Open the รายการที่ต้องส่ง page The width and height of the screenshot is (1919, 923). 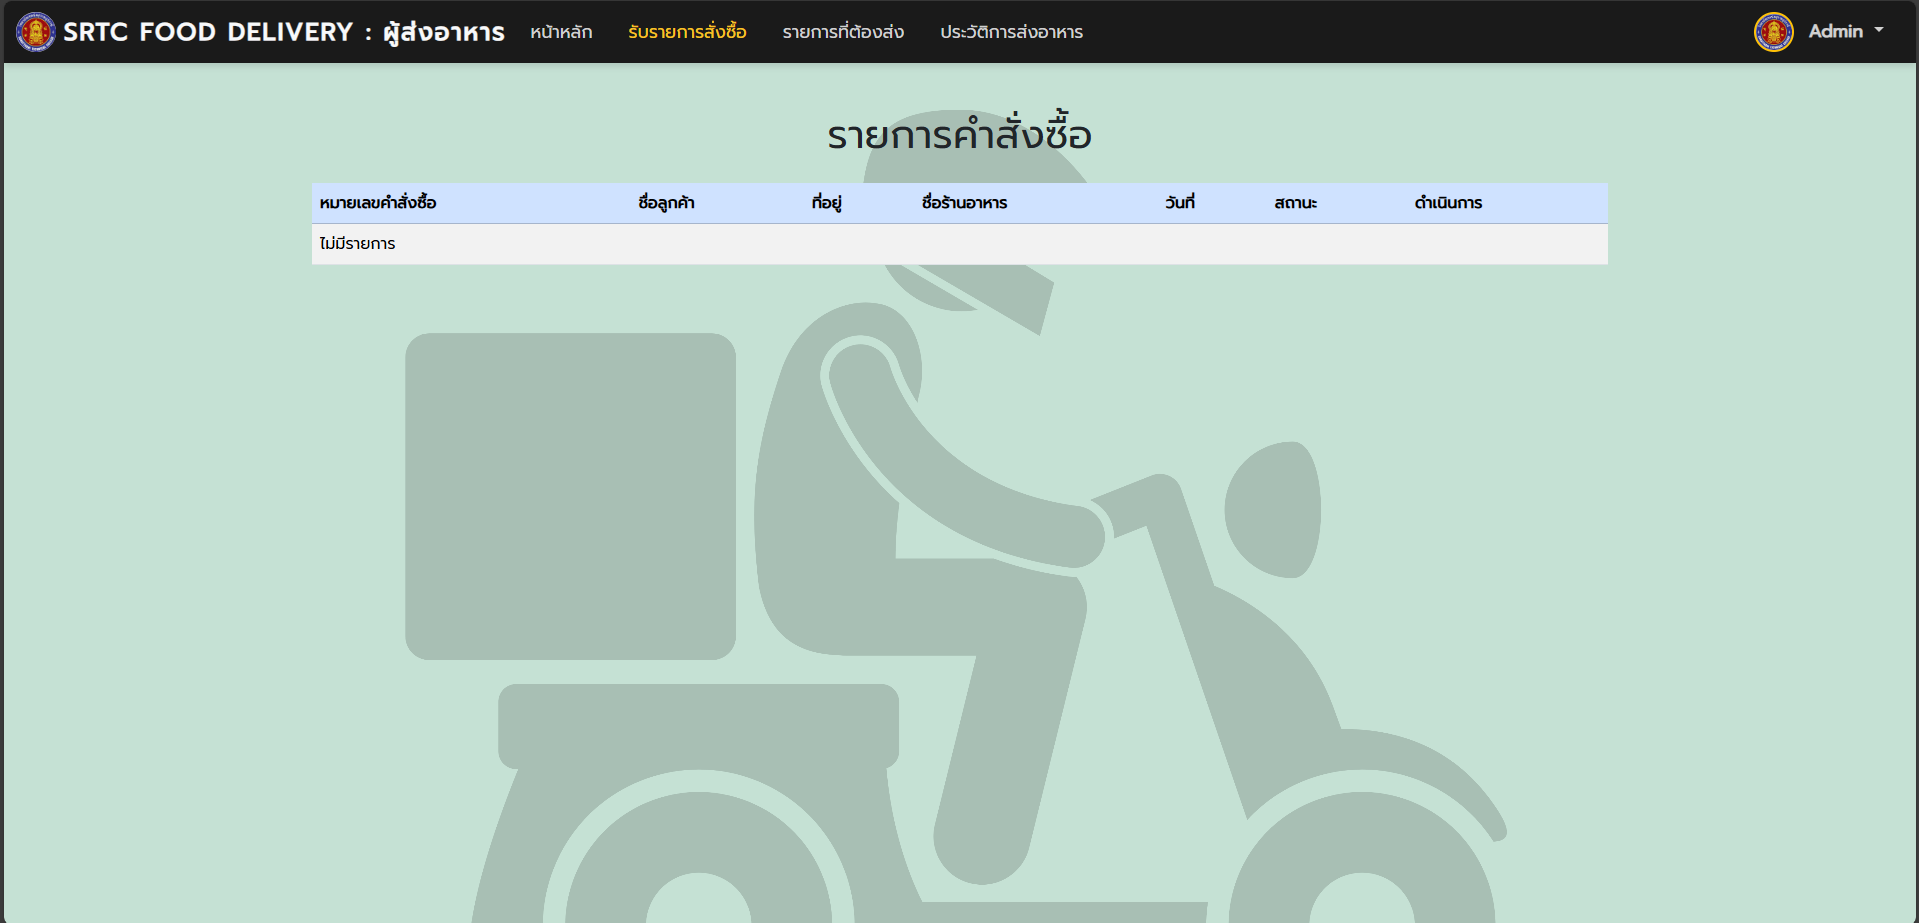[x=843, y=32]
